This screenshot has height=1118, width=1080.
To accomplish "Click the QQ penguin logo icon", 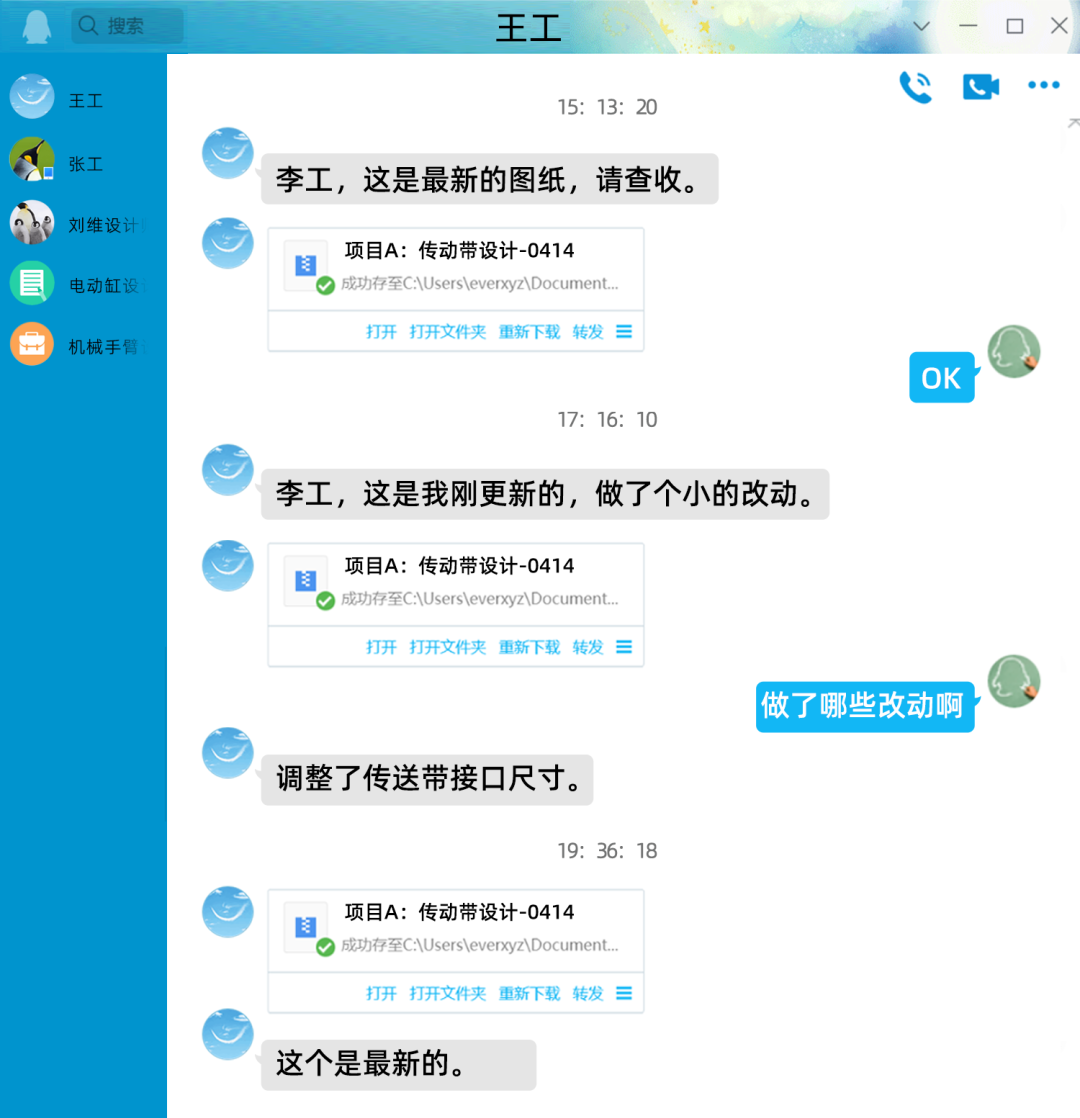I will coord(36,26).
